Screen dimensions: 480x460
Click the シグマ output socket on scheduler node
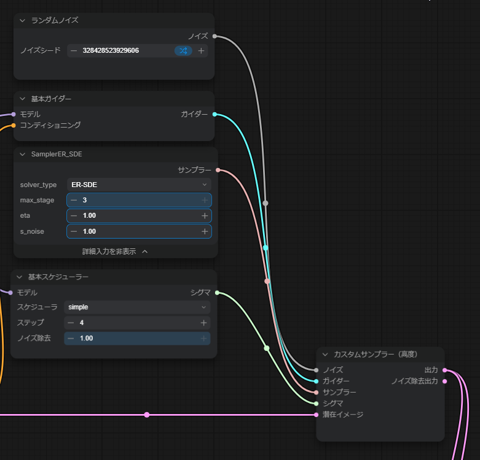217,293
